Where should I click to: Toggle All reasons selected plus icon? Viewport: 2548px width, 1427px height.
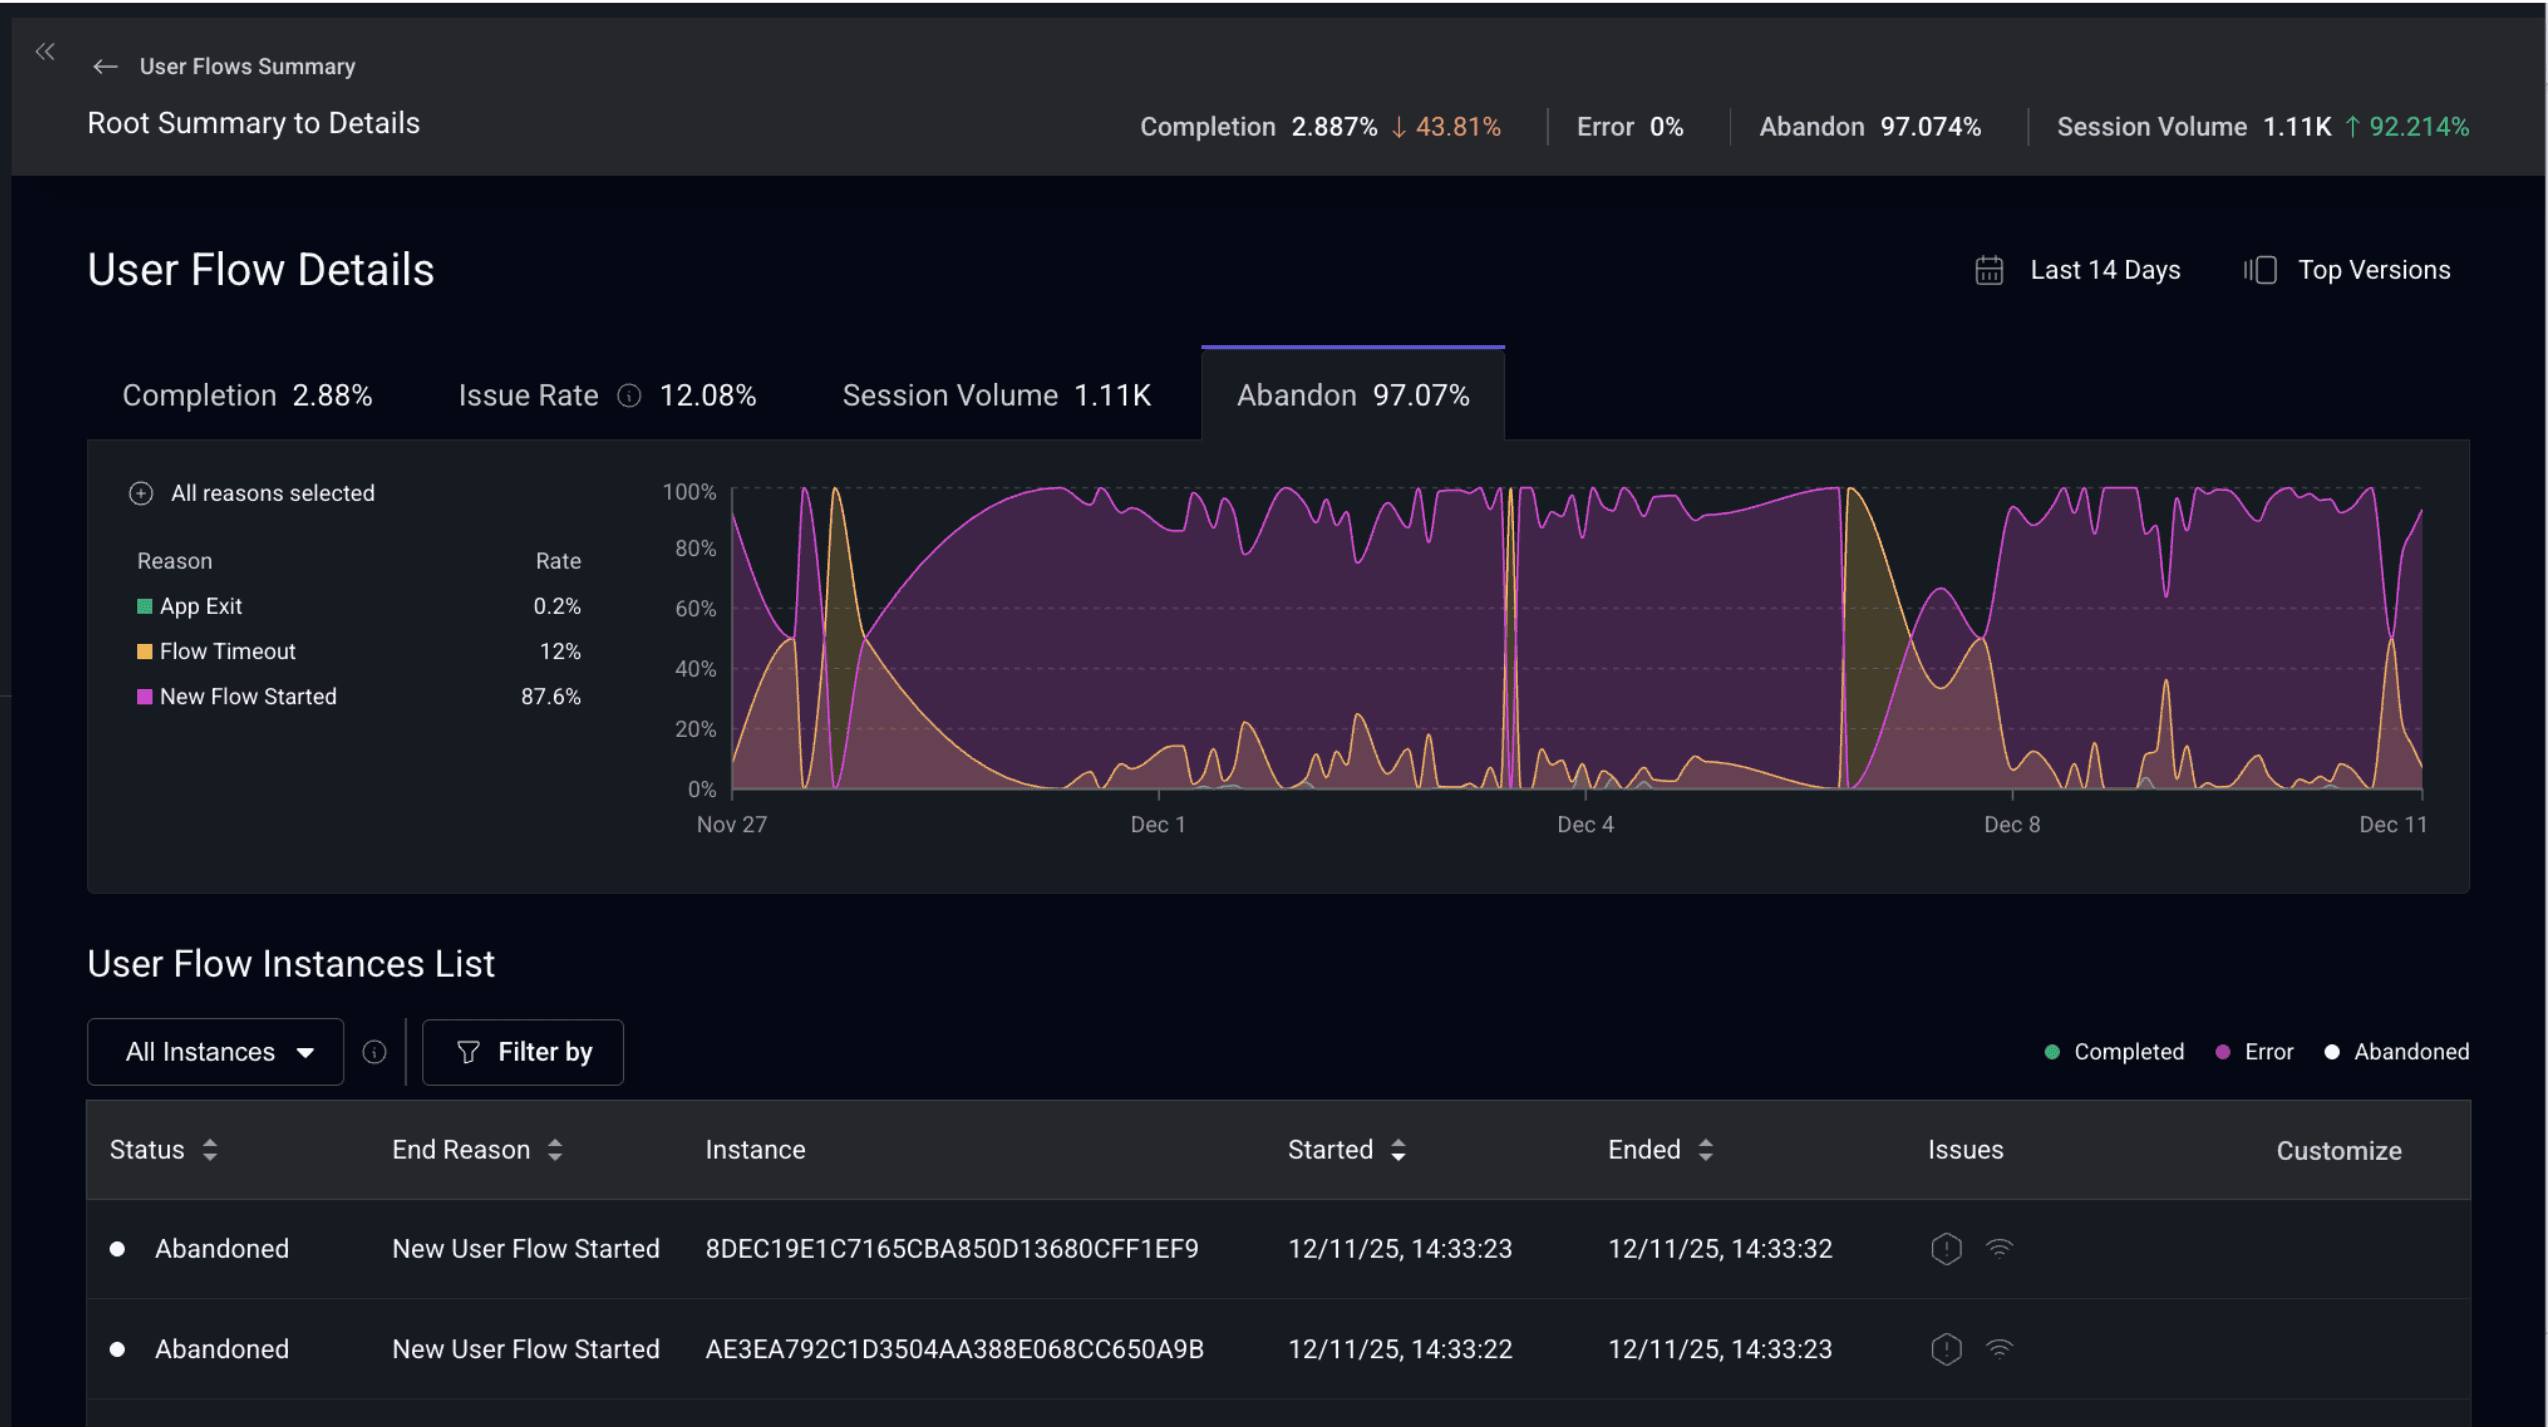[141, 493]
